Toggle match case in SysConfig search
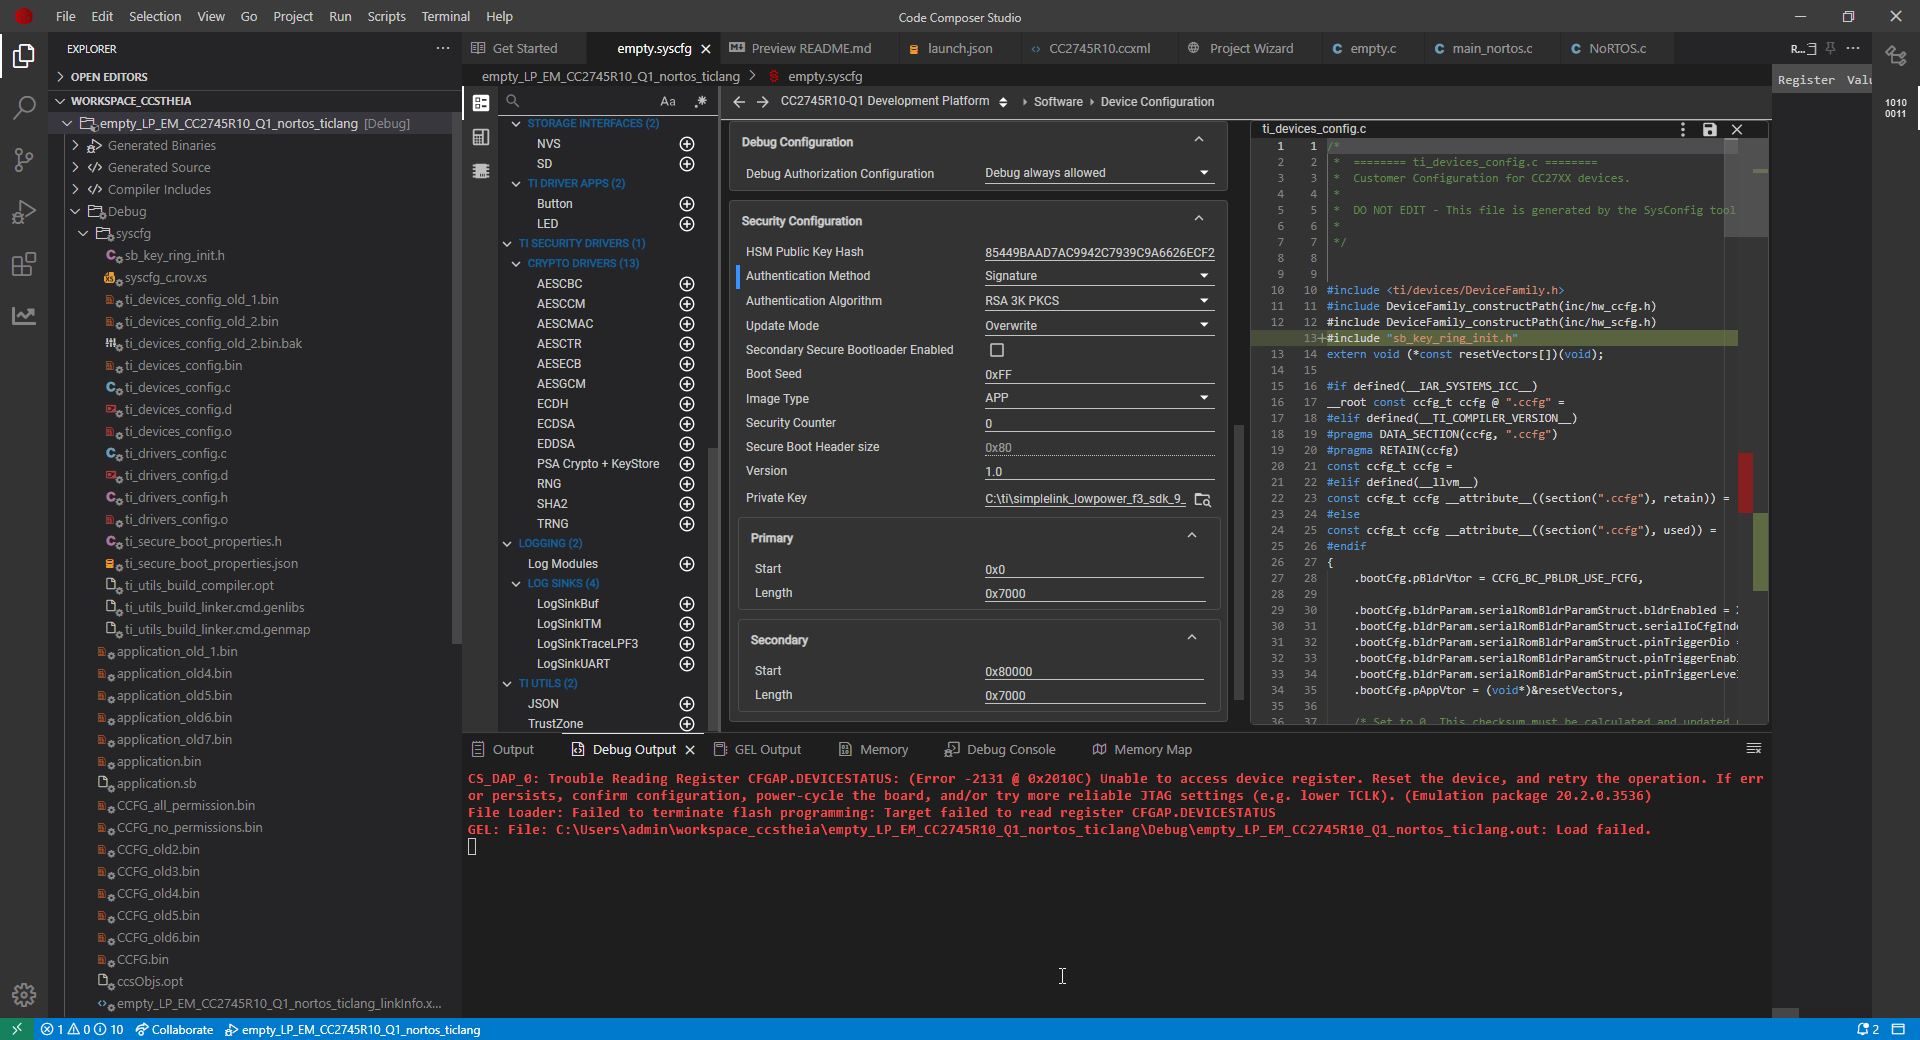The width and height of the screenshot is (1920, 1040). pyautogui.click(x=668, y=101)
